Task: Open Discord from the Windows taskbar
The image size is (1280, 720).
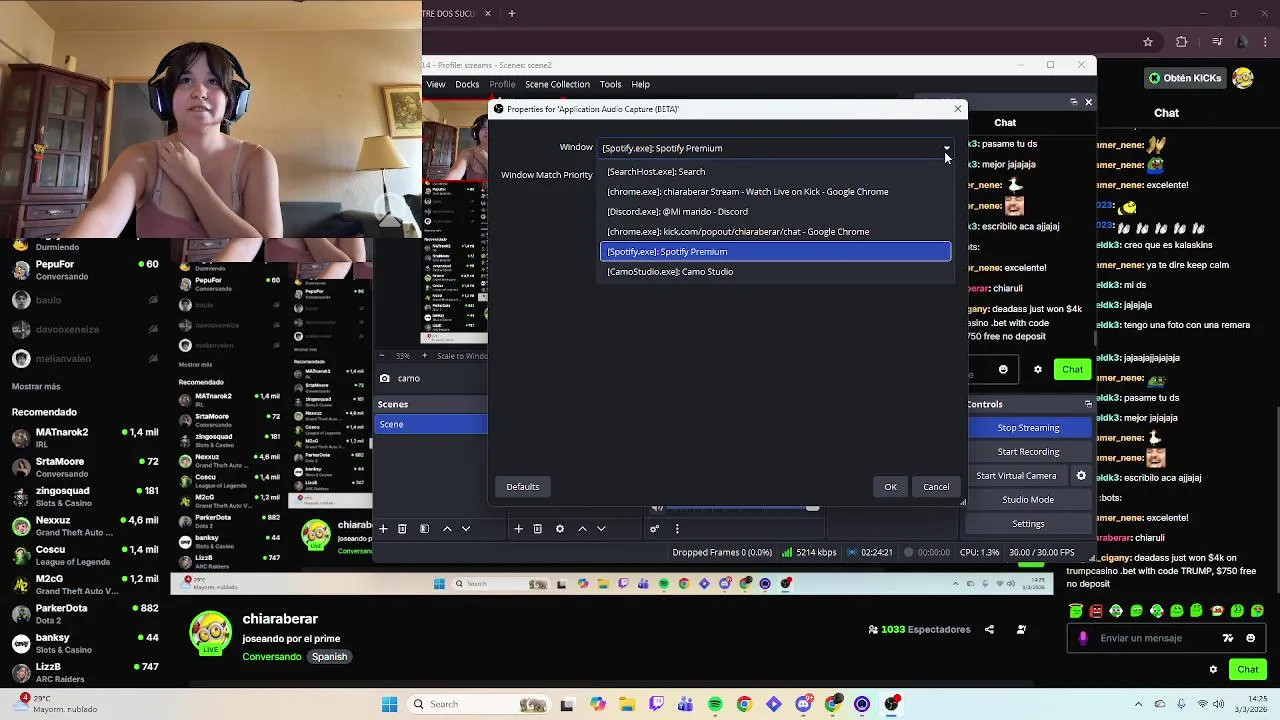Action: tap(803, 704)
